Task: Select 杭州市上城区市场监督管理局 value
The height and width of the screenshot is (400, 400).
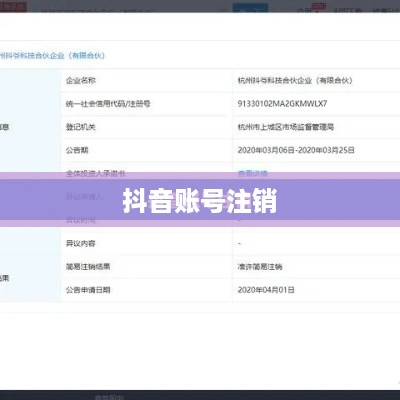Action: click(x=286, y=127)
